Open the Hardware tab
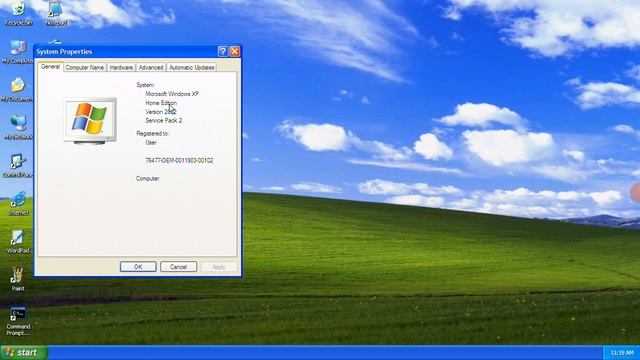640x360 pixels. (121, 68)
